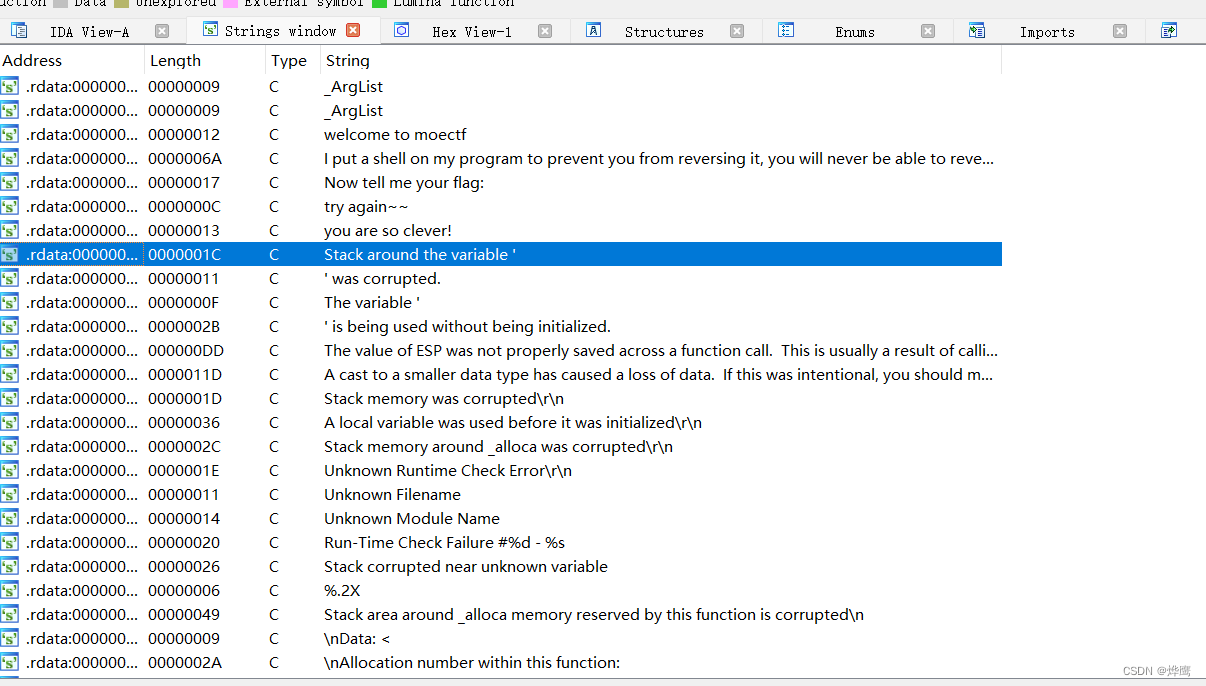
Task: Click the 's' icon beside 'Now tell me your flag:'
Action: pos(11,182)
